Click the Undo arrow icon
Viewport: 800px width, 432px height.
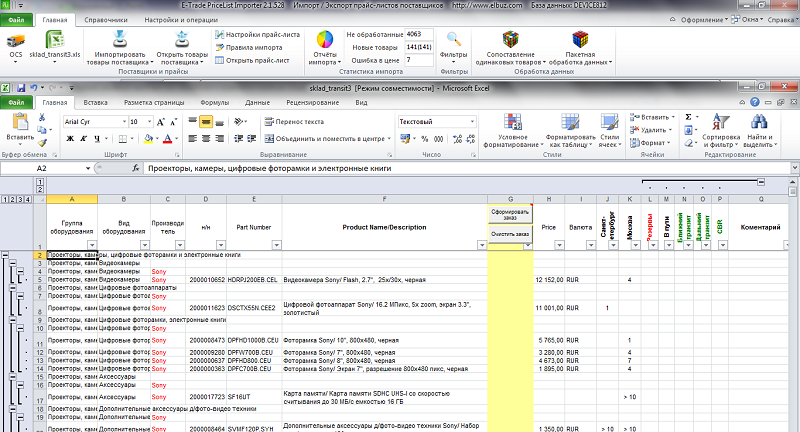click(x=33, y=88)
